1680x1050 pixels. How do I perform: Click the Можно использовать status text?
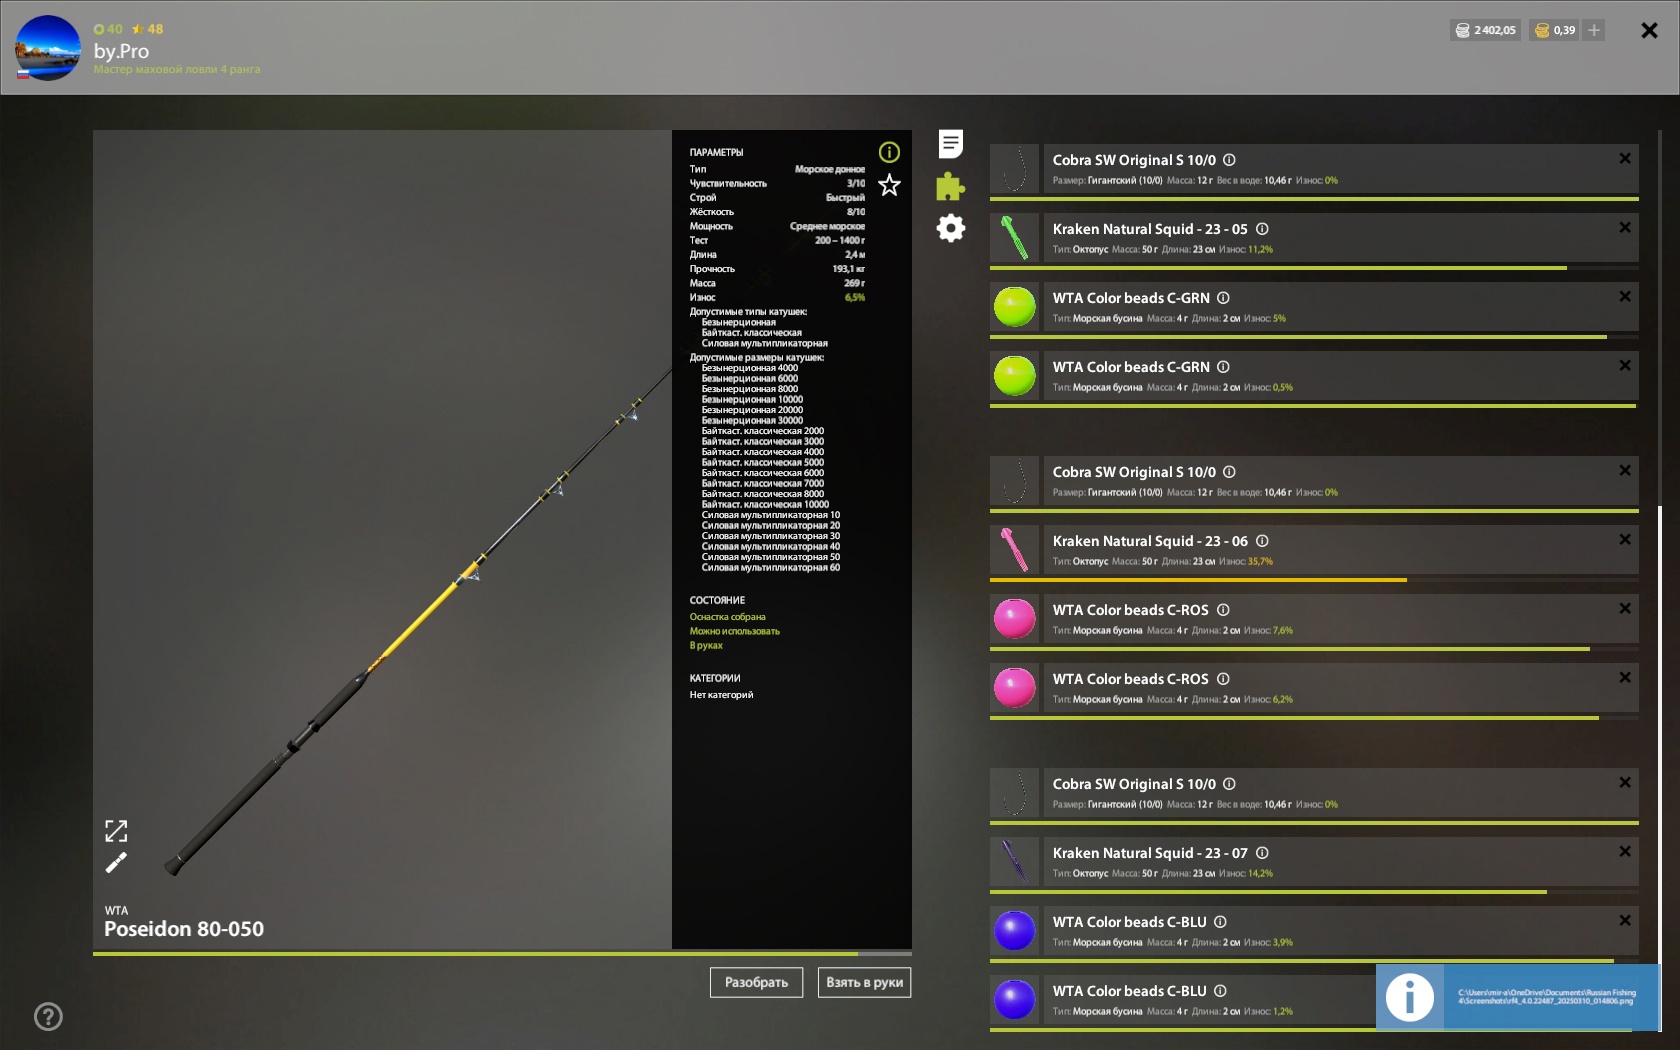pyautogui.click(x=734, y=631)
